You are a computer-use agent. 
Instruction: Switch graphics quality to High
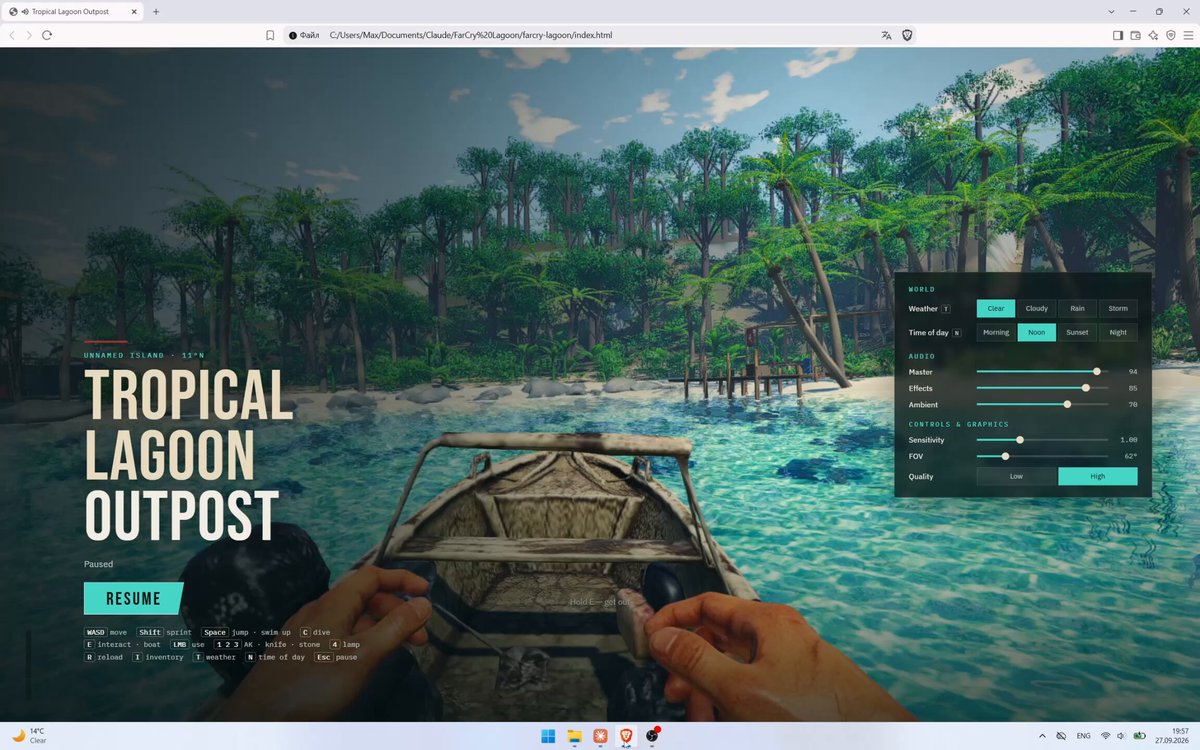(x=1098, y=476)
